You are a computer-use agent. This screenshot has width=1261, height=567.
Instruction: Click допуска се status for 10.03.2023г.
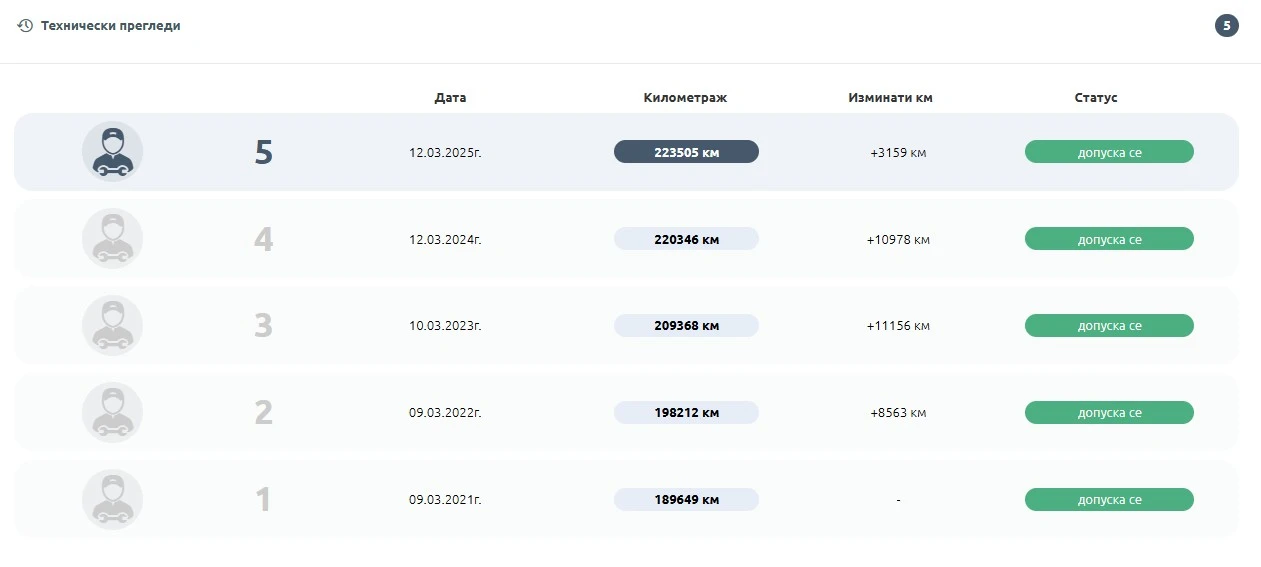click(1109, 326)
